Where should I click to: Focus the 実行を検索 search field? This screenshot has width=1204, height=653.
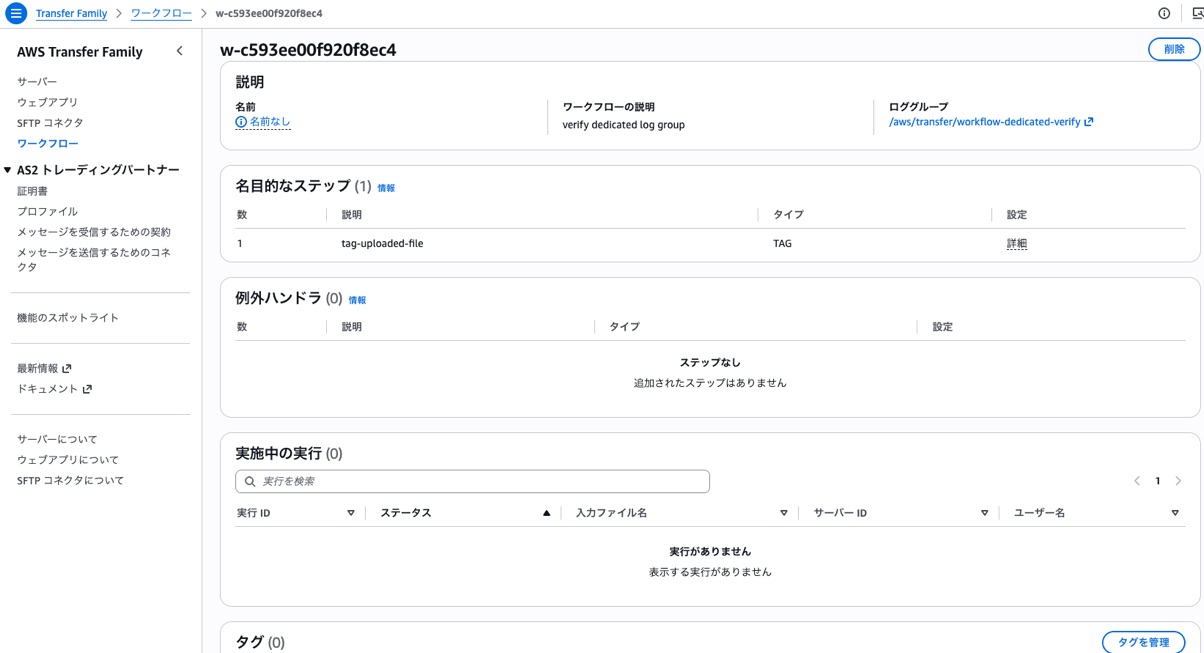[472, 481]
